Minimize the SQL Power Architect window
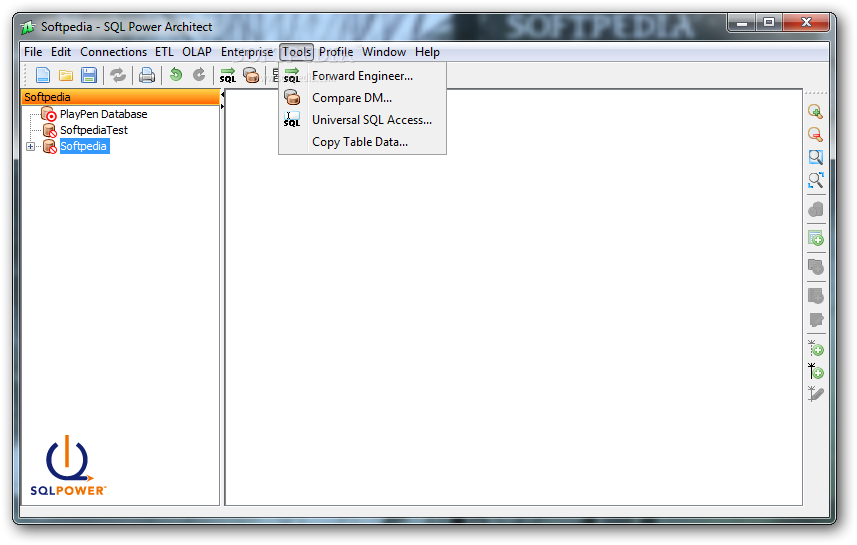The height and width of the screenshot is (545, 857). coord(742,22)
